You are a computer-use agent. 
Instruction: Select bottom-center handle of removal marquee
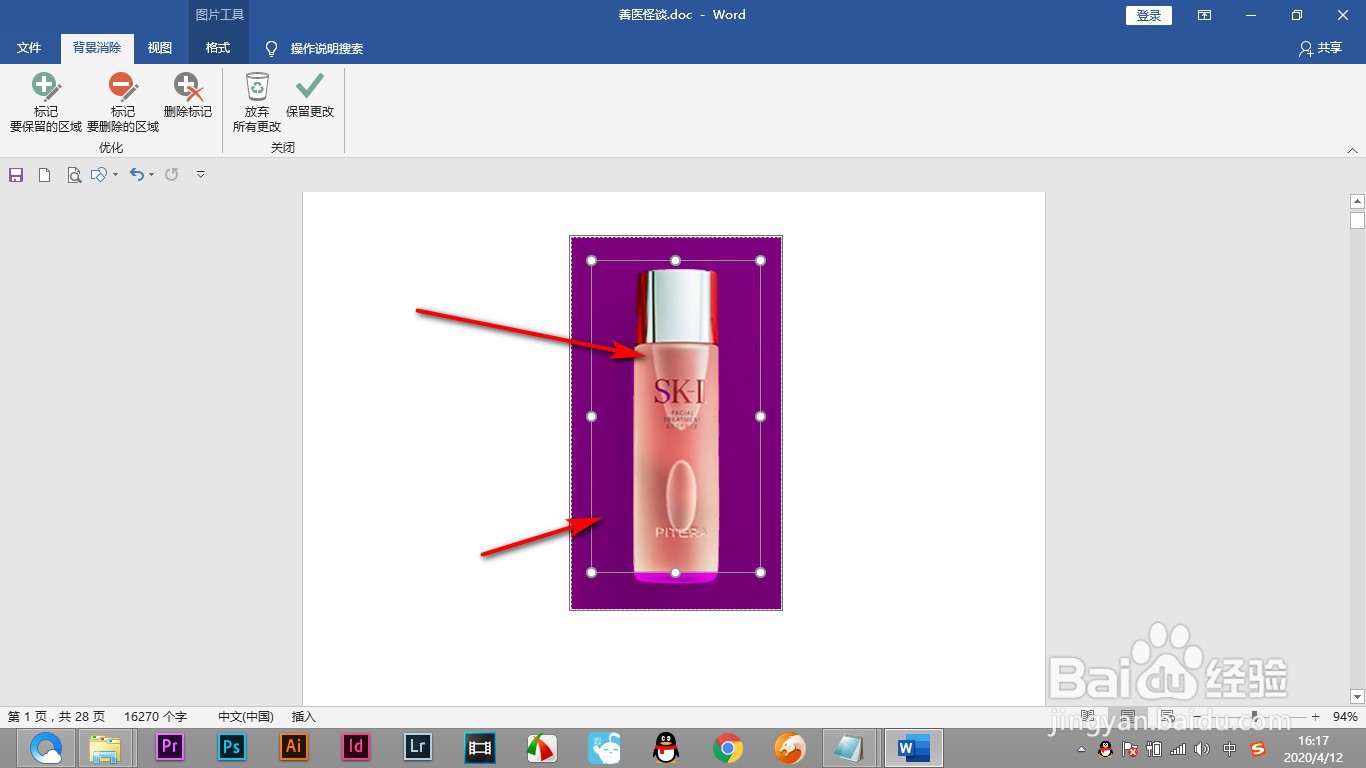pyautogui.click(x=676, y=572)
